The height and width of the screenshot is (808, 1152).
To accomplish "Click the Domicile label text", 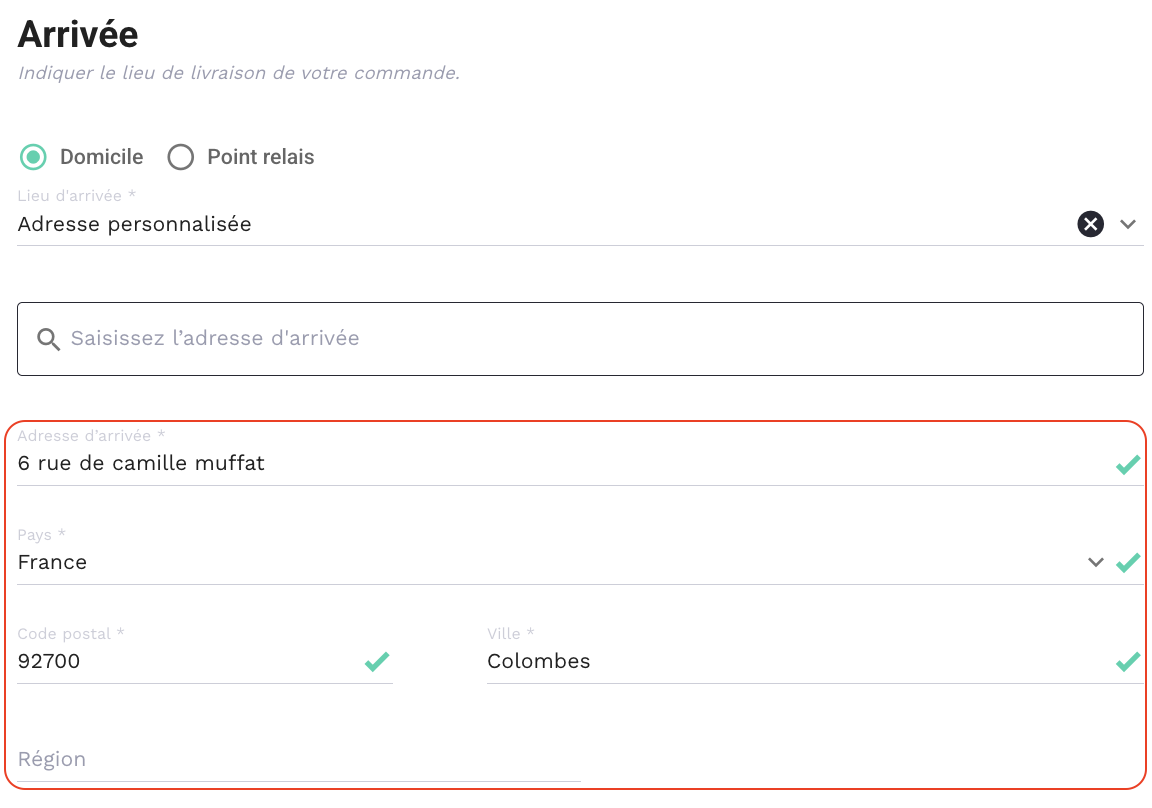I will coord(101,157).
